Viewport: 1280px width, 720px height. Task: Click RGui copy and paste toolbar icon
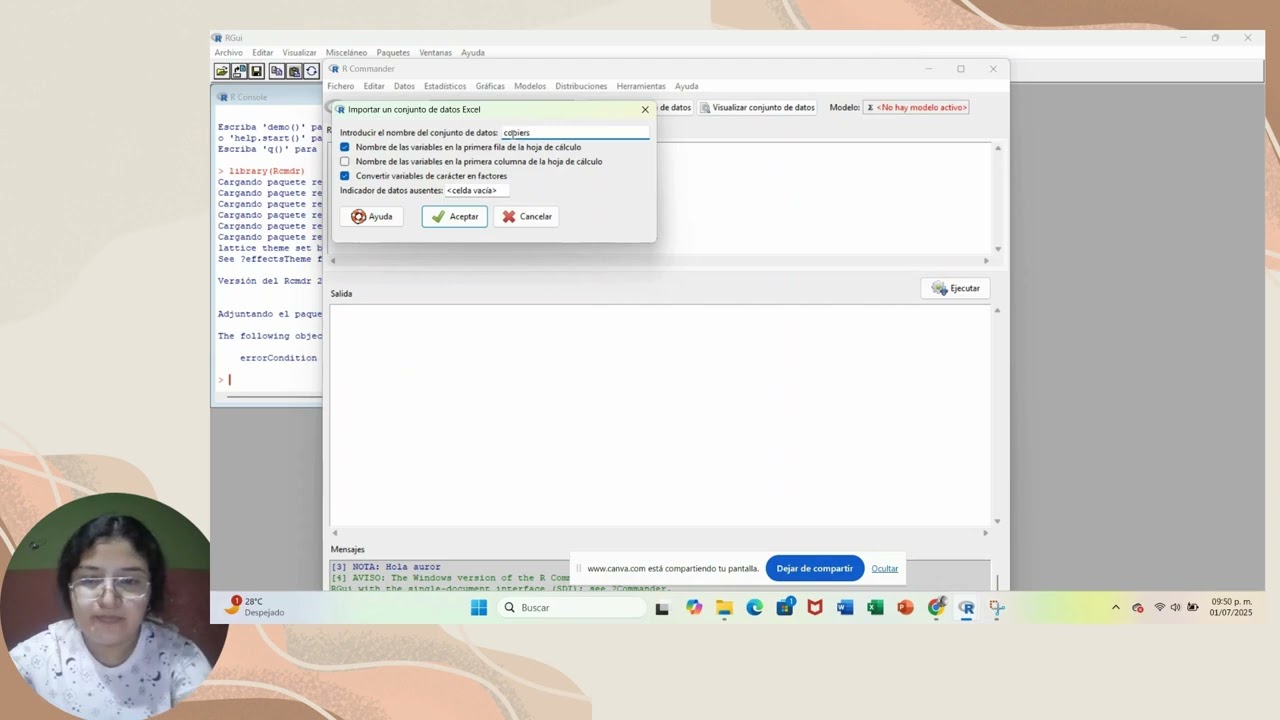pyautogui.click(x=312, y=71)
